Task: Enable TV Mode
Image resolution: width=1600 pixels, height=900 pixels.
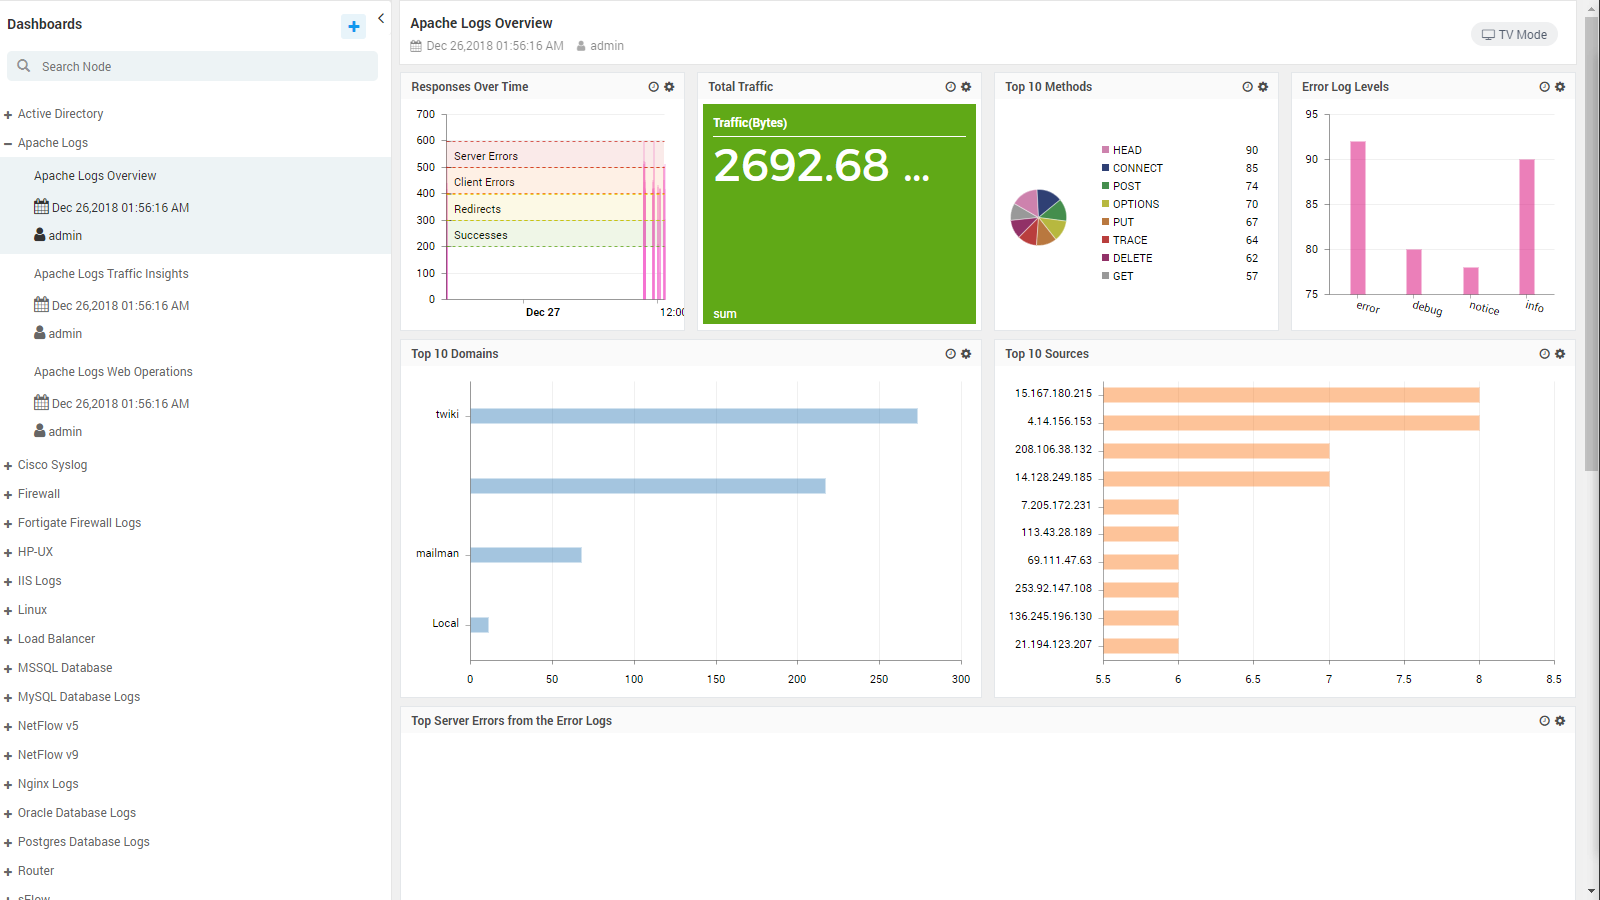Action: [1514, 34]
